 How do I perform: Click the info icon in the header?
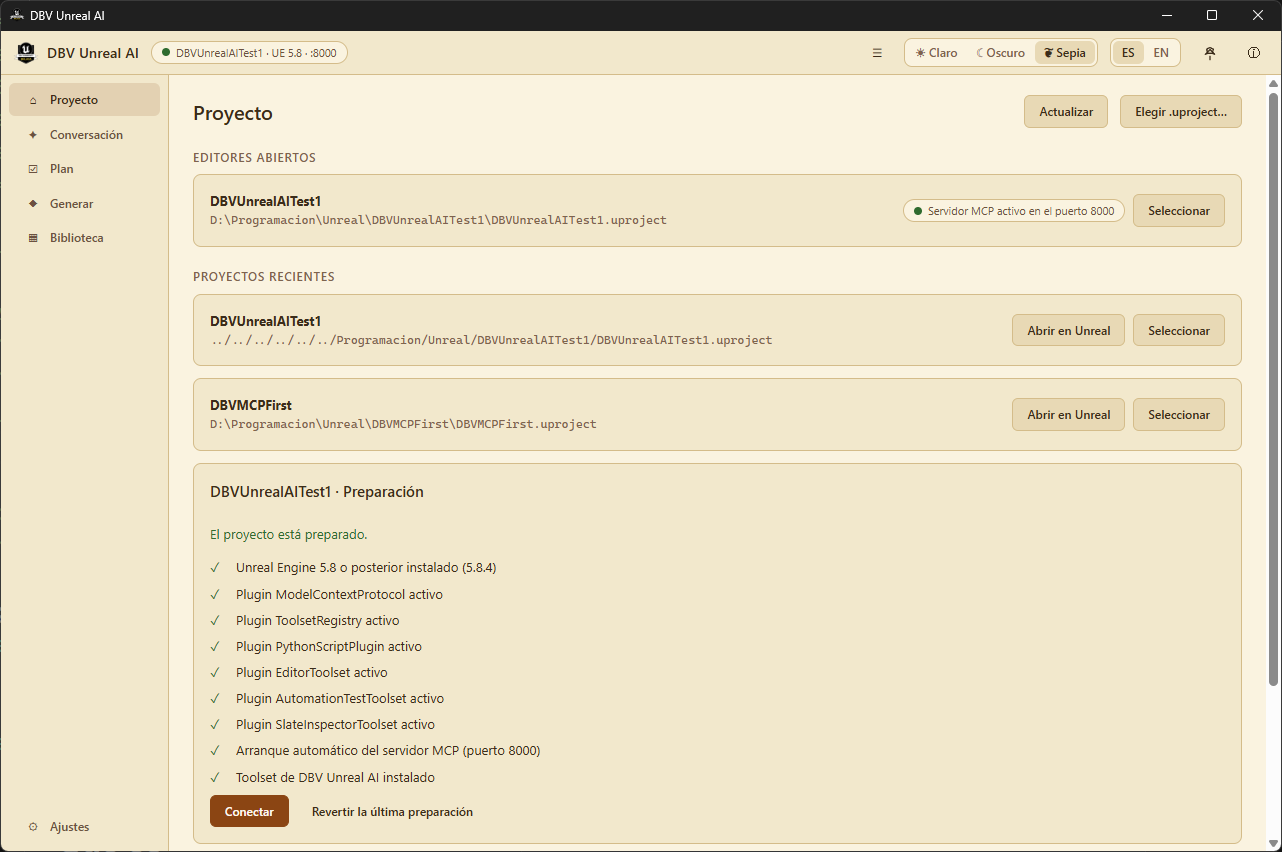[x=1254, y=53]
